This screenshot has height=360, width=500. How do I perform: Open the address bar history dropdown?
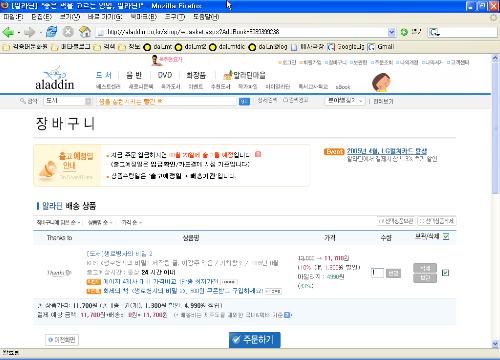[x=392, y=32]
